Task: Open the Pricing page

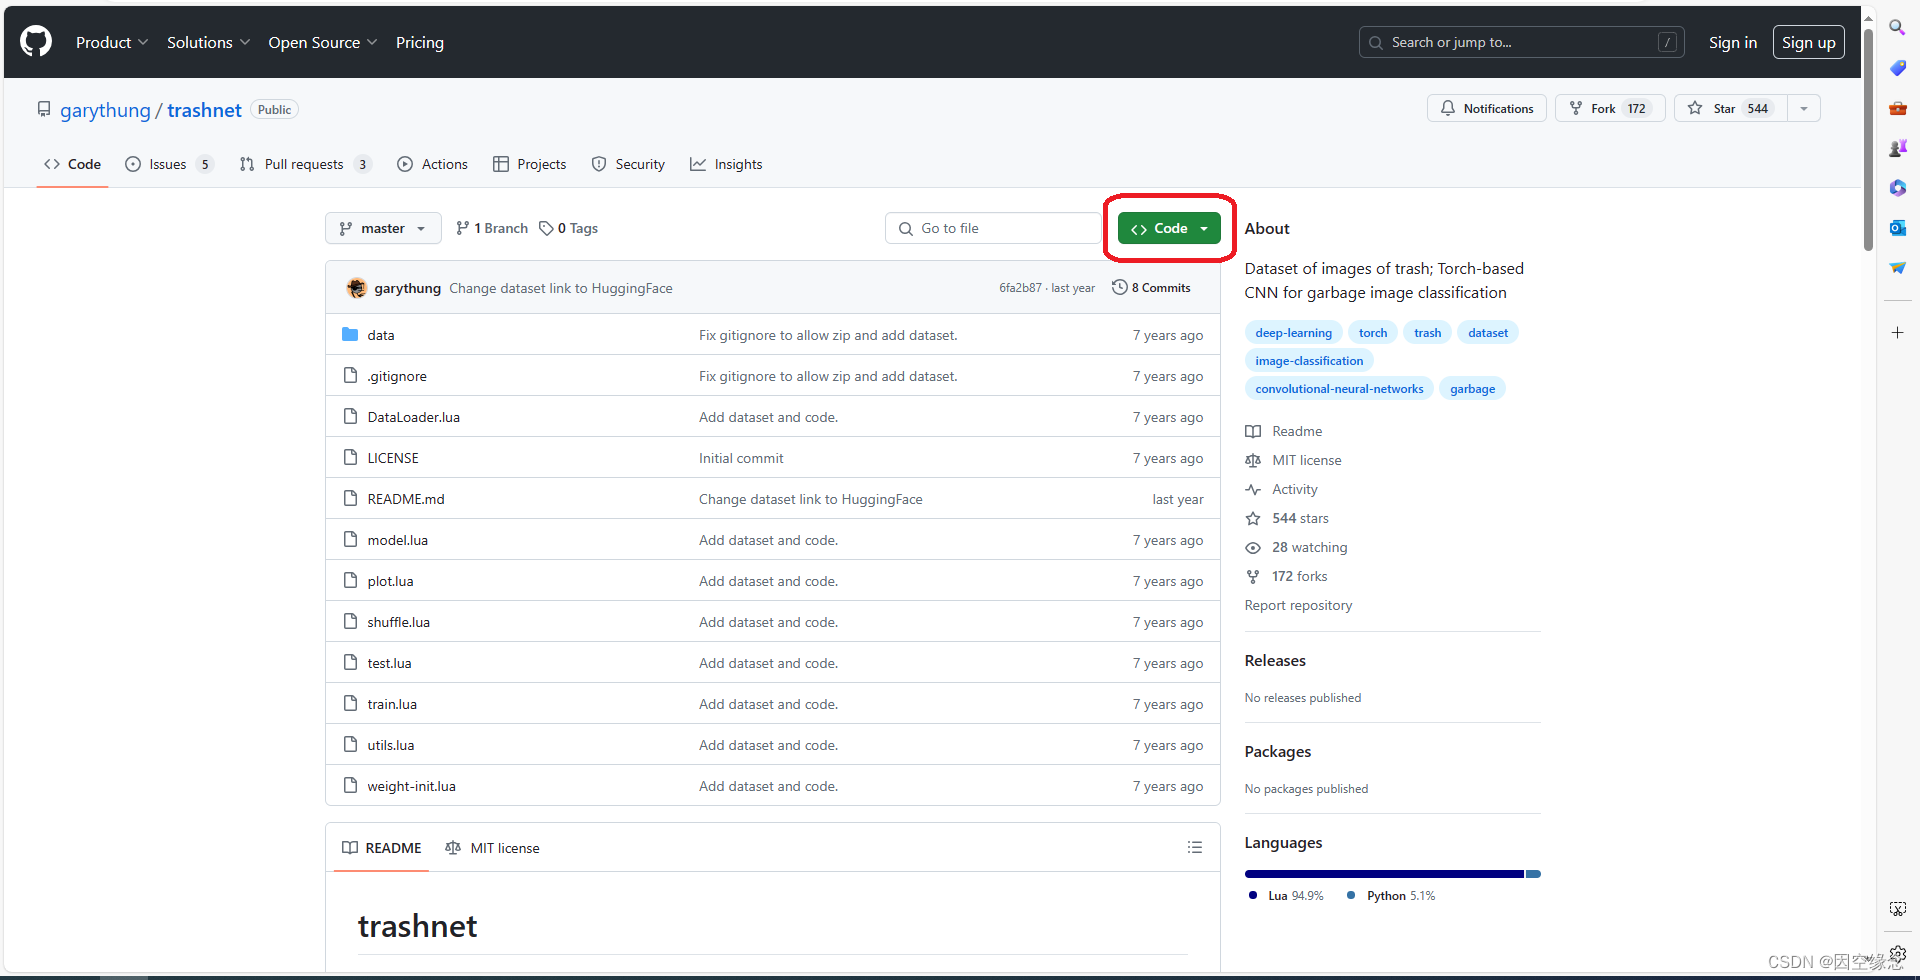Action: (420, 42)
